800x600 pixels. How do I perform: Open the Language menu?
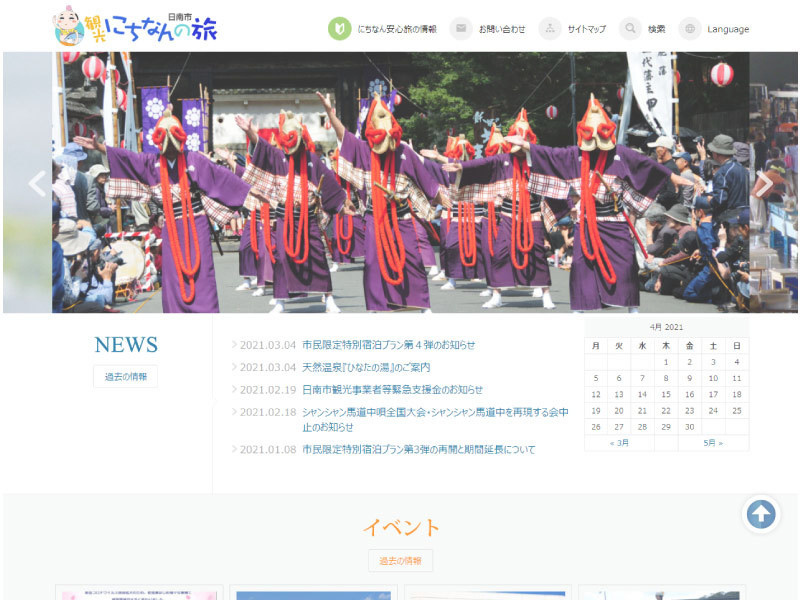click(728, 29)
